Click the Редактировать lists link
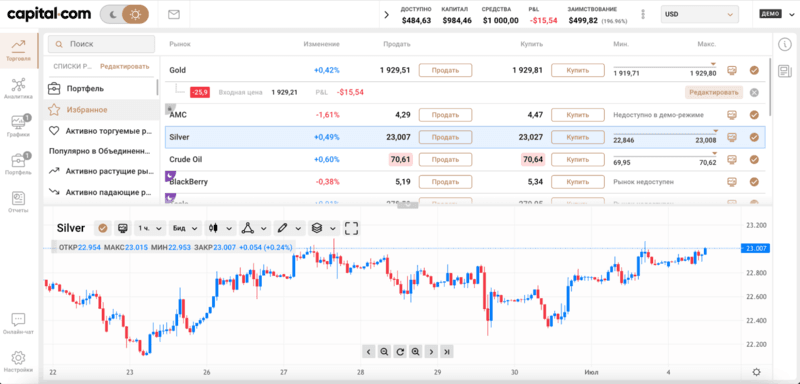The height and width of the screenshot is (384, 800). (x=124, y=66)
